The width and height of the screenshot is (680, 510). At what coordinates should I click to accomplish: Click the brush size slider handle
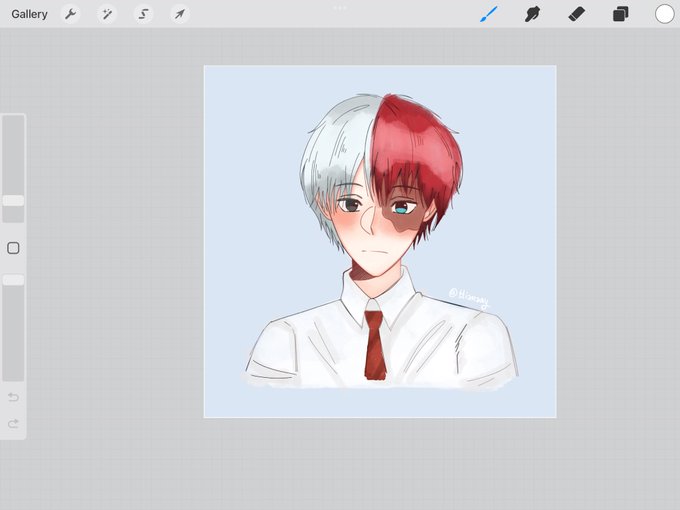pos(13,200)
